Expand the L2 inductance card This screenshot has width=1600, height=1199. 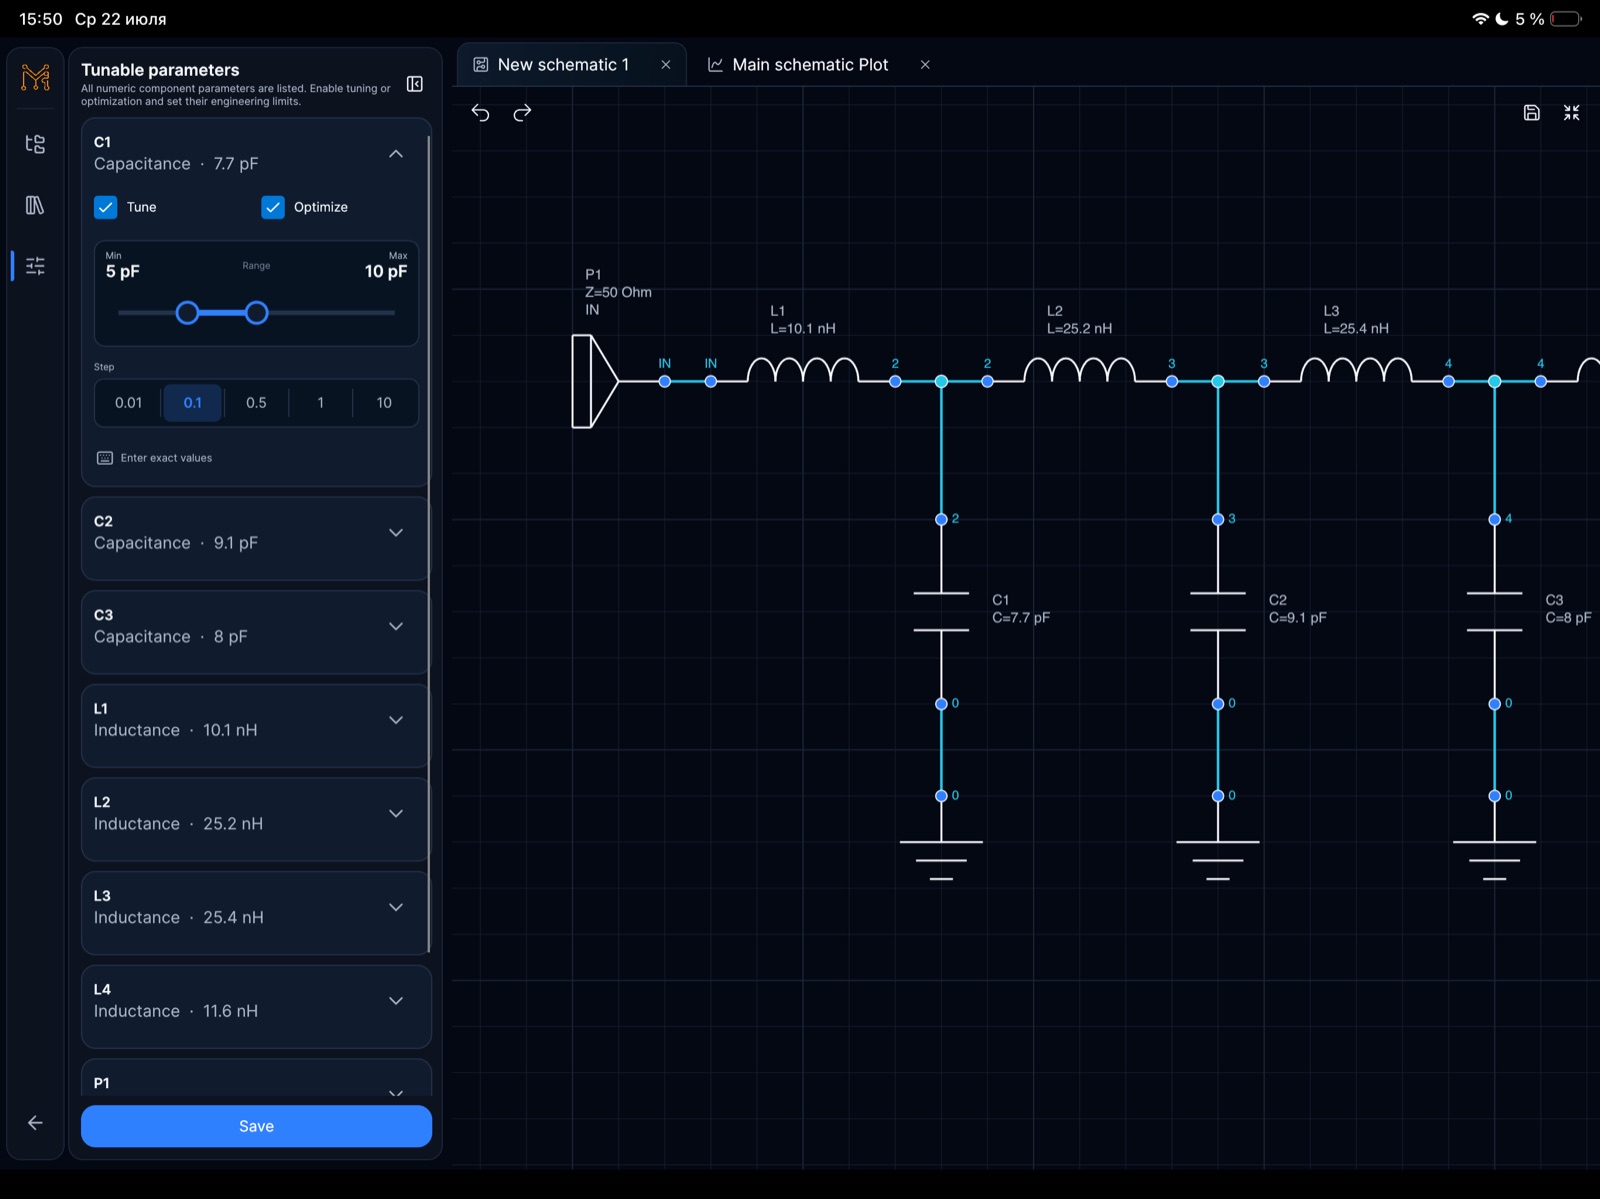click(396, 814)
